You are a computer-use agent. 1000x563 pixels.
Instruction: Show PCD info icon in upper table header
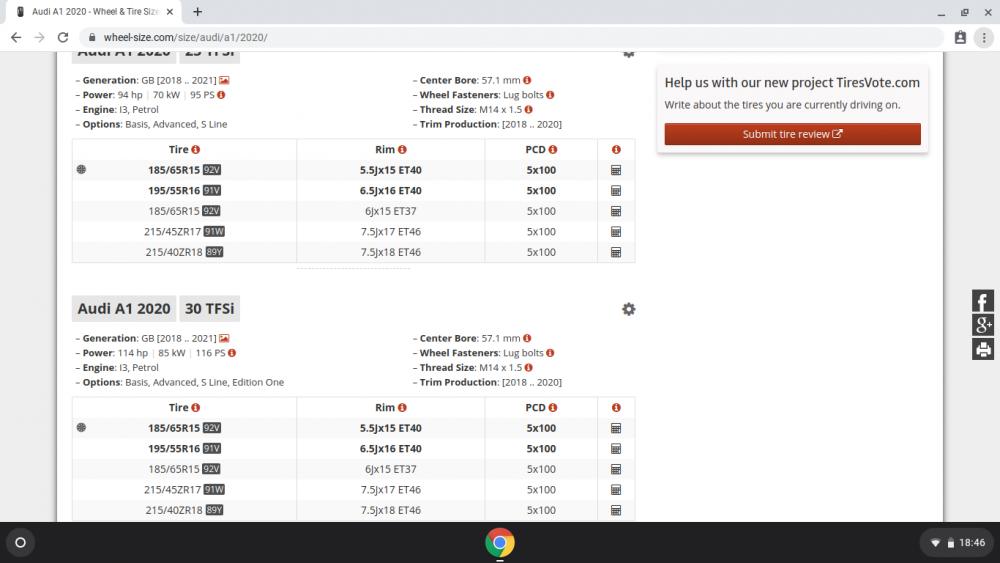click(552, 149)
